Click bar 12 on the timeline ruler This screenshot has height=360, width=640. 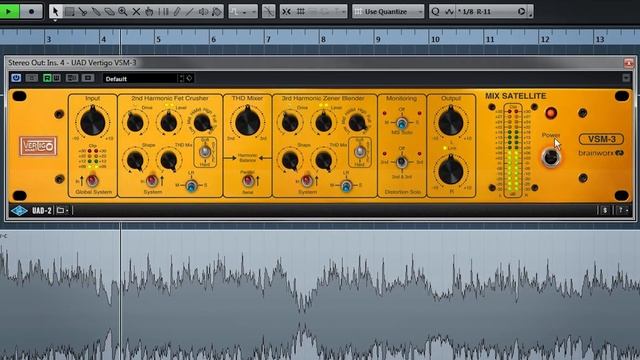(544, 39)
